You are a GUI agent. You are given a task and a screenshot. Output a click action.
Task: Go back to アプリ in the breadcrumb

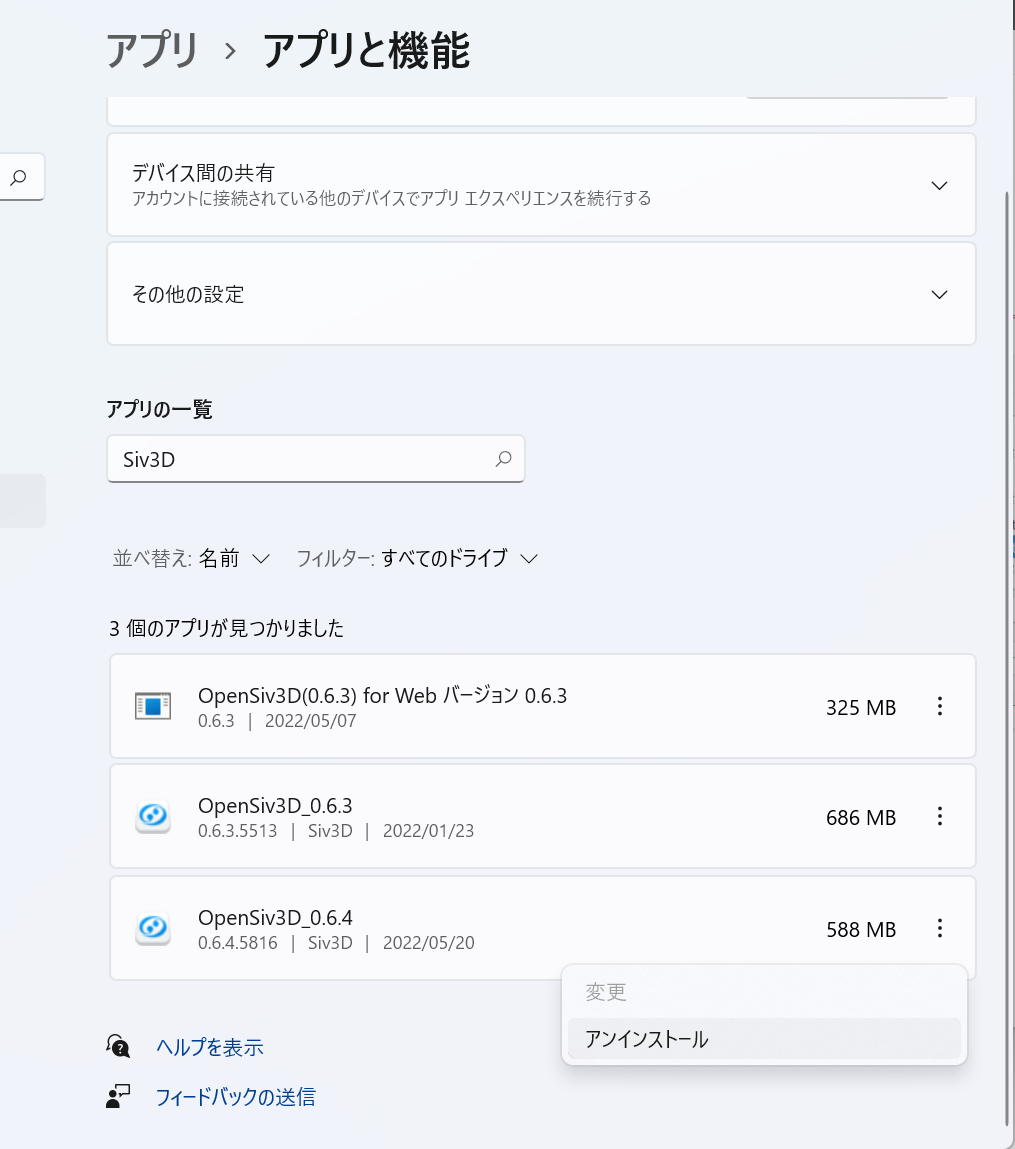(152, 50)
